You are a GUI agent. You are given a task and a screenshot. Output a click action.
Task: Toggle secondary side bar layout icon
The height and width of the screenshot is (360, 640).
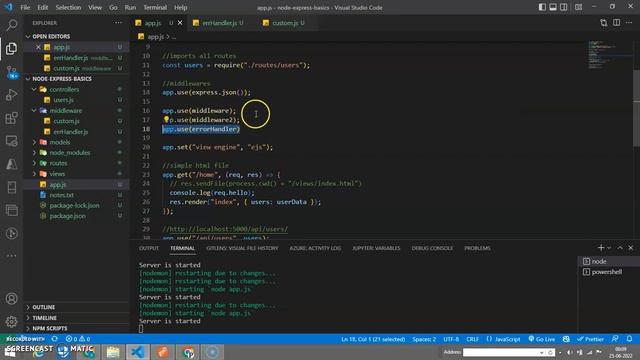pyautogui.click(x=564, y=7)
